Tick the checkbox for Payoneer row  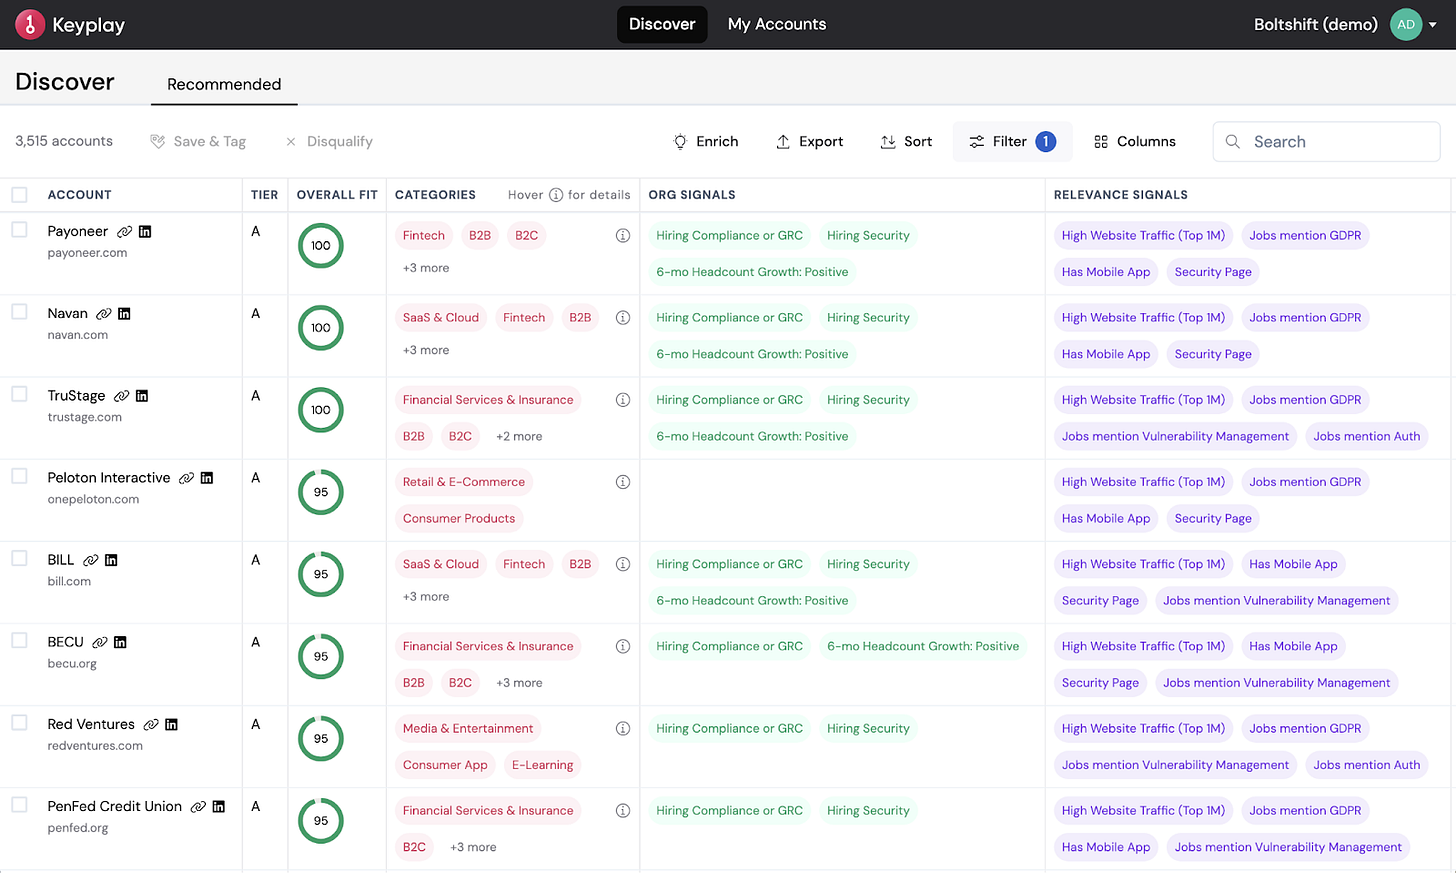click(x=19, y=230)
